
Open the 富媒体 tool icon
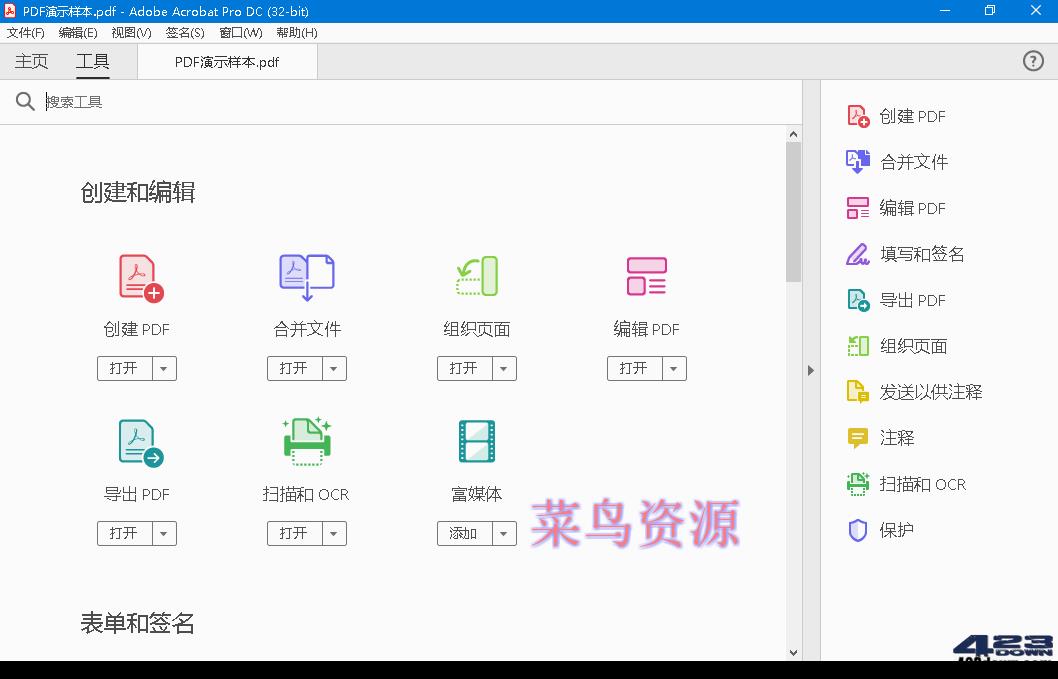click(x=476, y=442)
